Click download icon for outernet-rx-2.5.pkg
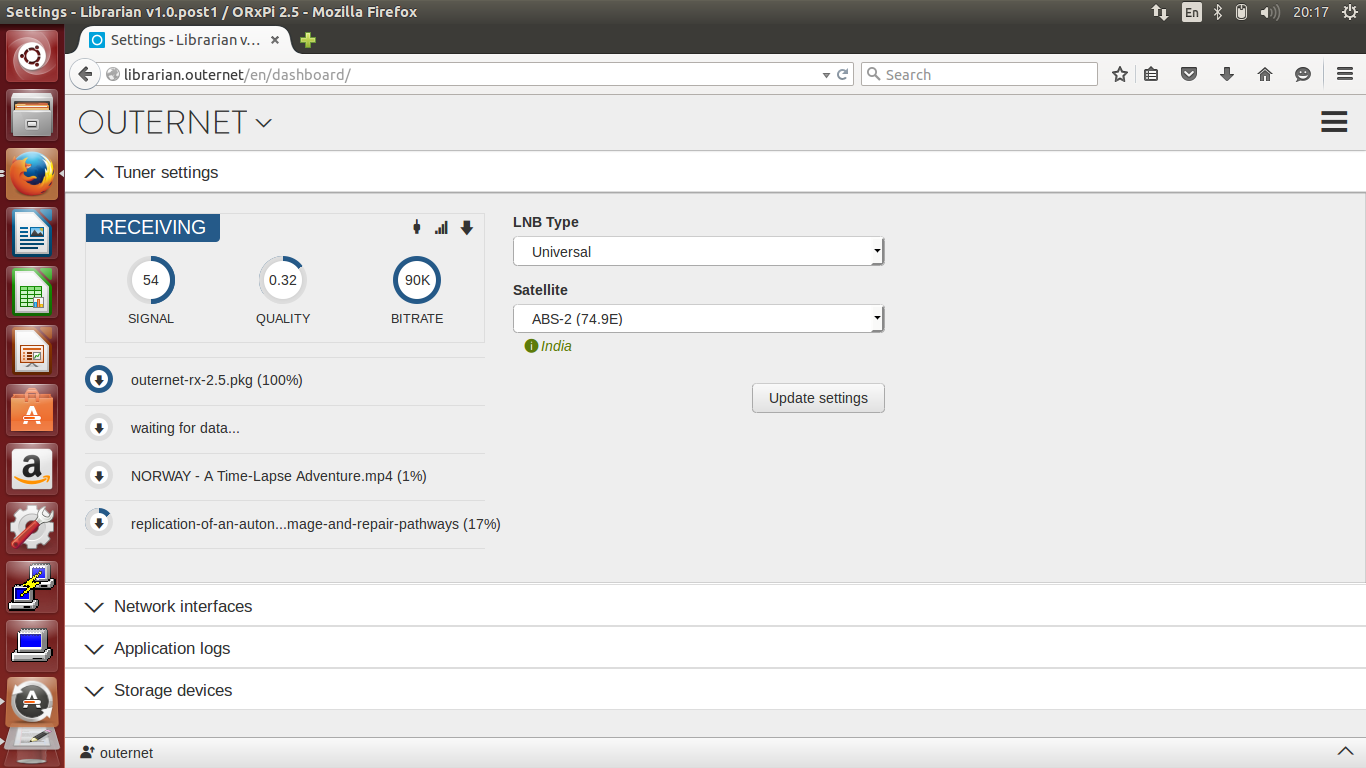This screenshot has height=768, width=1366. click(x=99, y=380)
